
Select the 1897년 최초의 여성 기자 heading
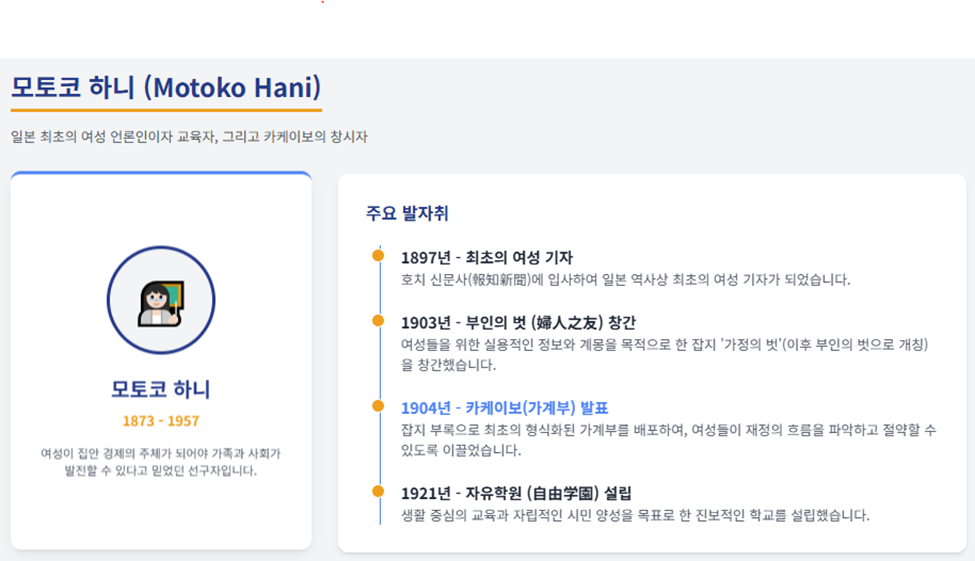(486, 257)
